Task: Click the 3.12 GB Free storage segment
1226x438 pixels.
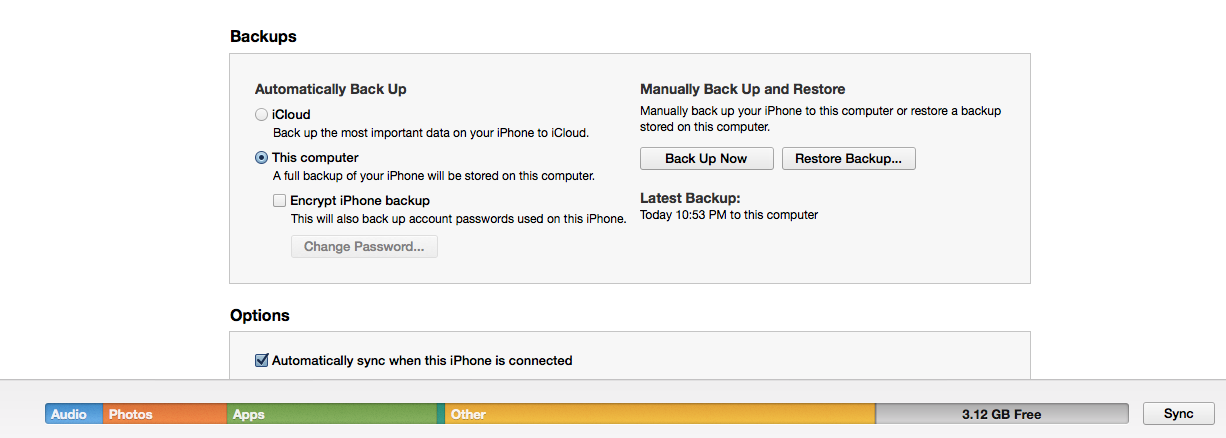Action: coord(1001,414)
